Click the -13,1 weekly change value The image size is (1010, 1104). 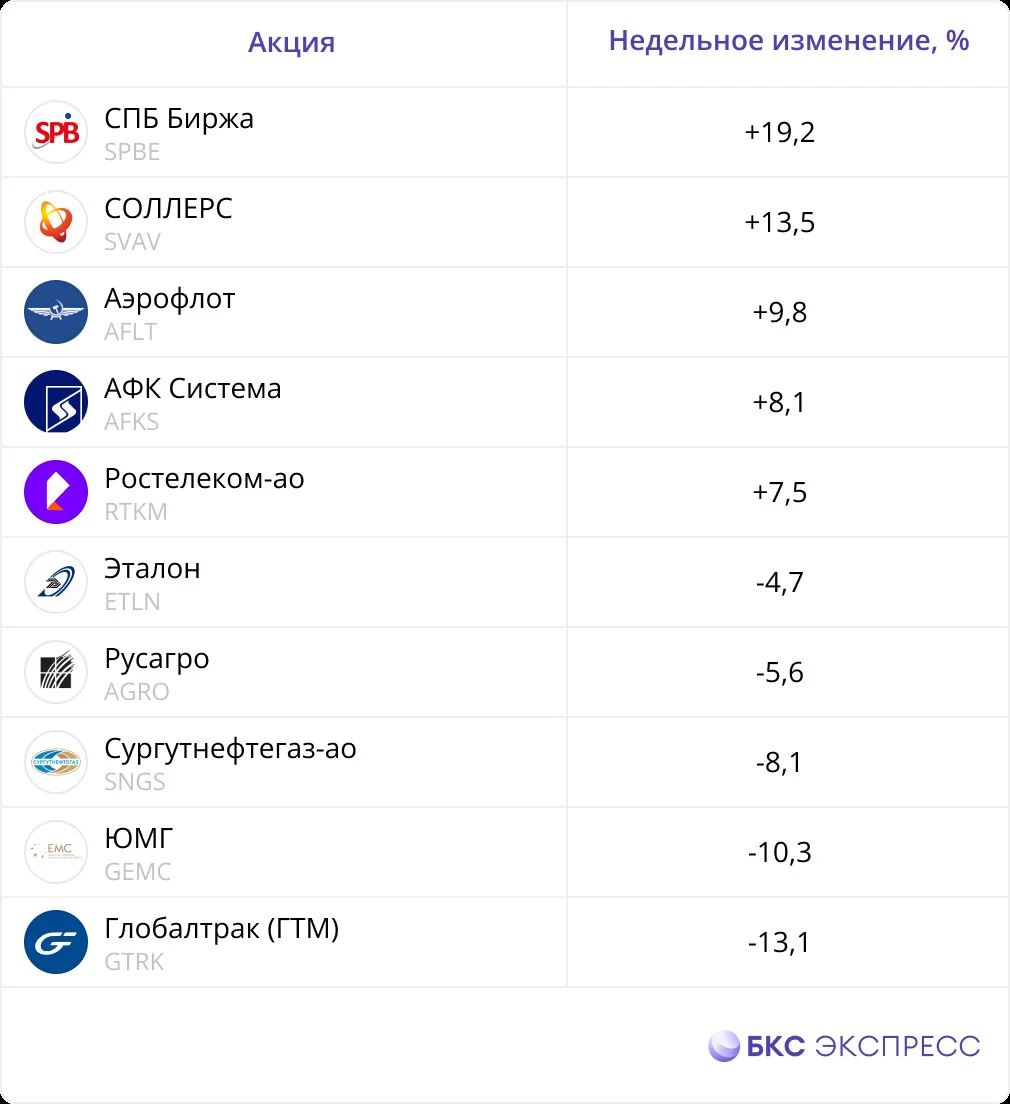coord(780,943)
